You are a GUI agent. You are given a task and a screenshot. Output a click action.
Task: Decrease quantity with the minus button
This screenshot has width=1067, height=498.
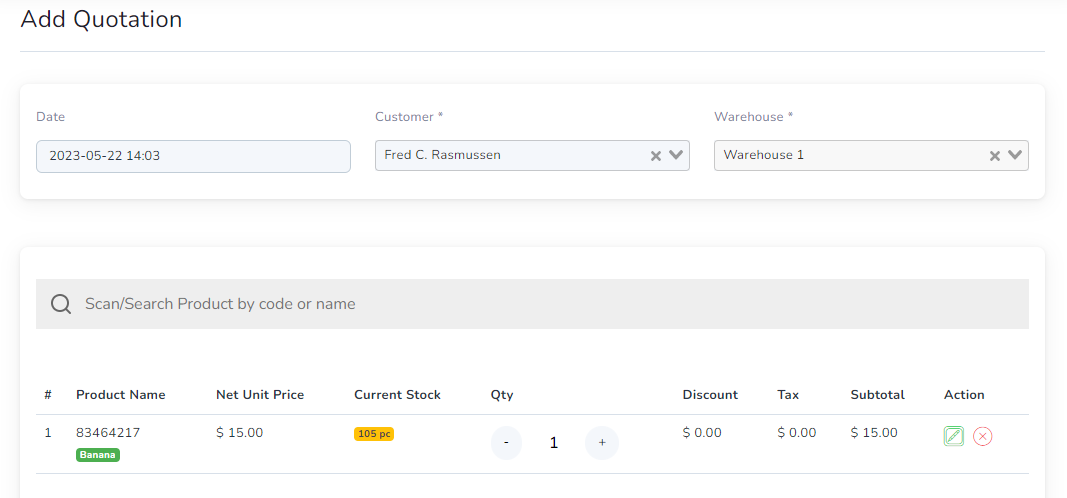tap(506, 443)
